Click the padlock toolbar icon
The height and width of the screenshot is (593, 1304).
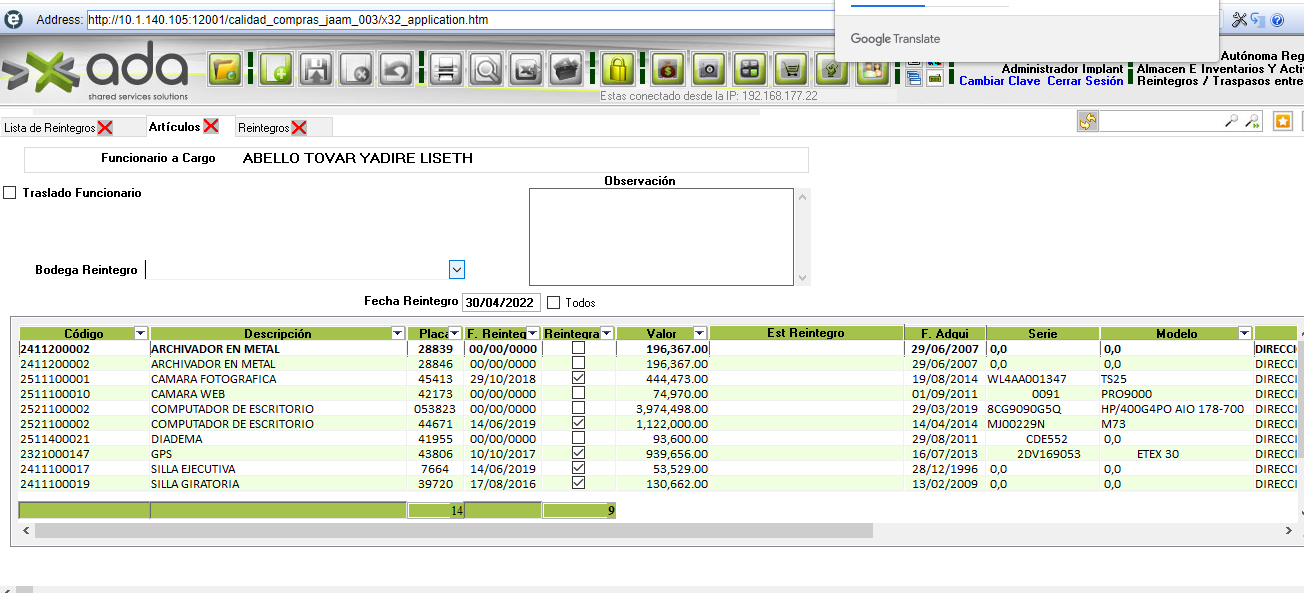point(619,70)
